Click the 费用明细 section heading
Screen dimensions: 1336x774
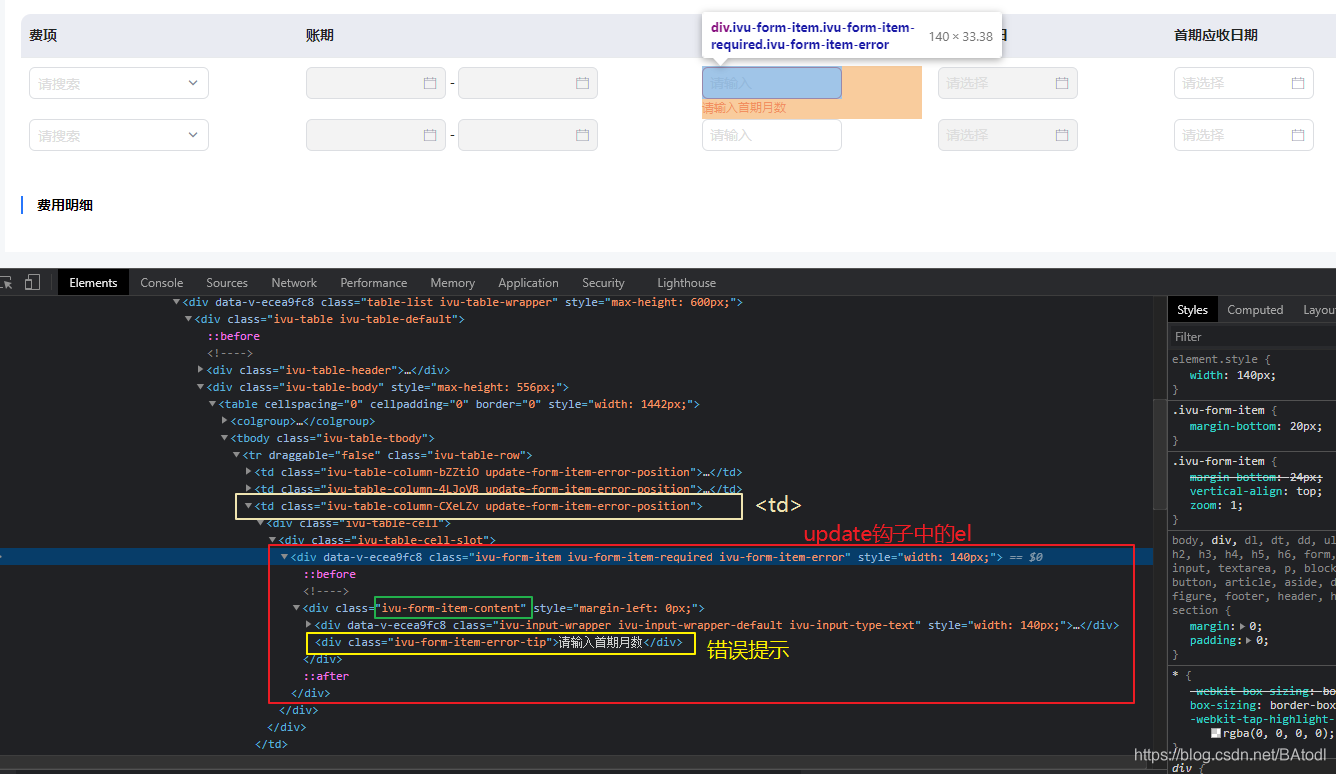[65, 205]
